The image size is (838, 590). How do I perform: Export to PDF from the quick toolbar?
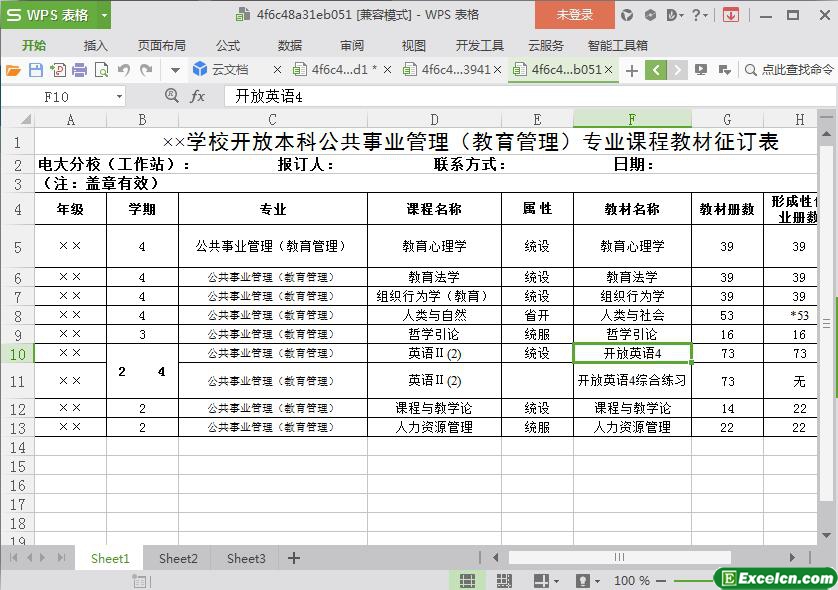coord(58,70)
